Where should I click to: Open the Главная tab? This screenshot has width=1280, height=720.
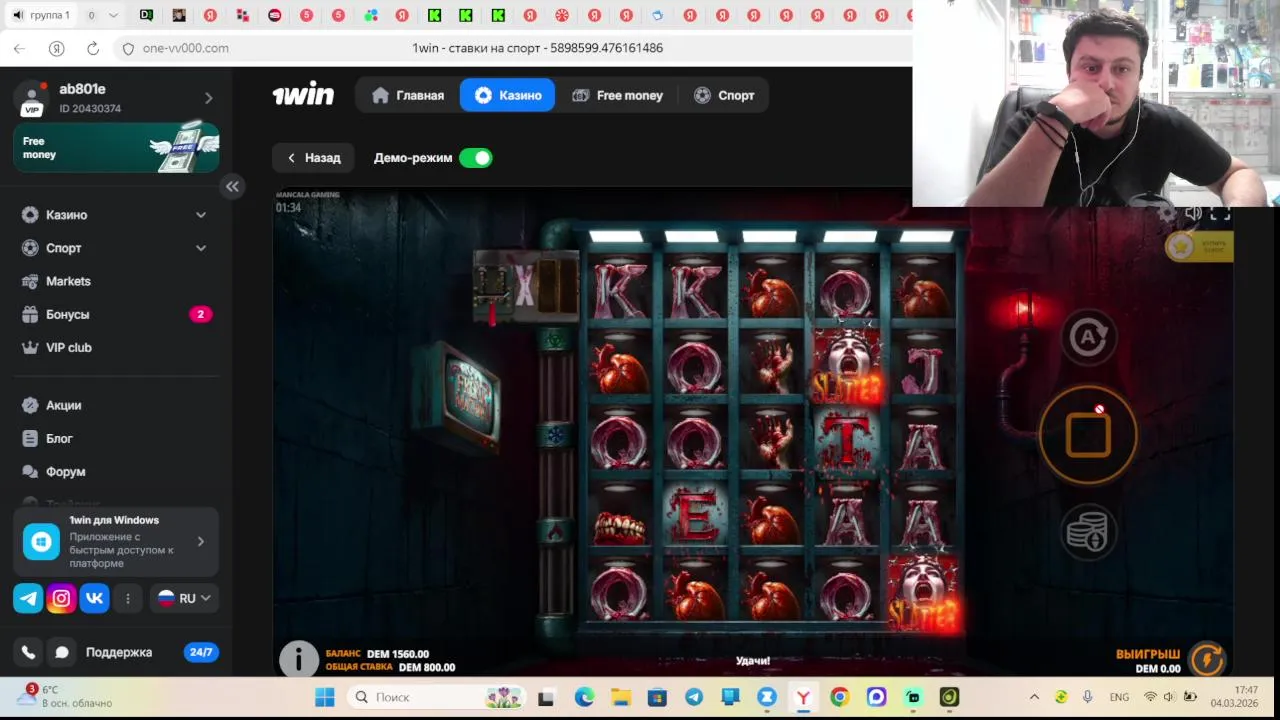(x=408, y=95)
